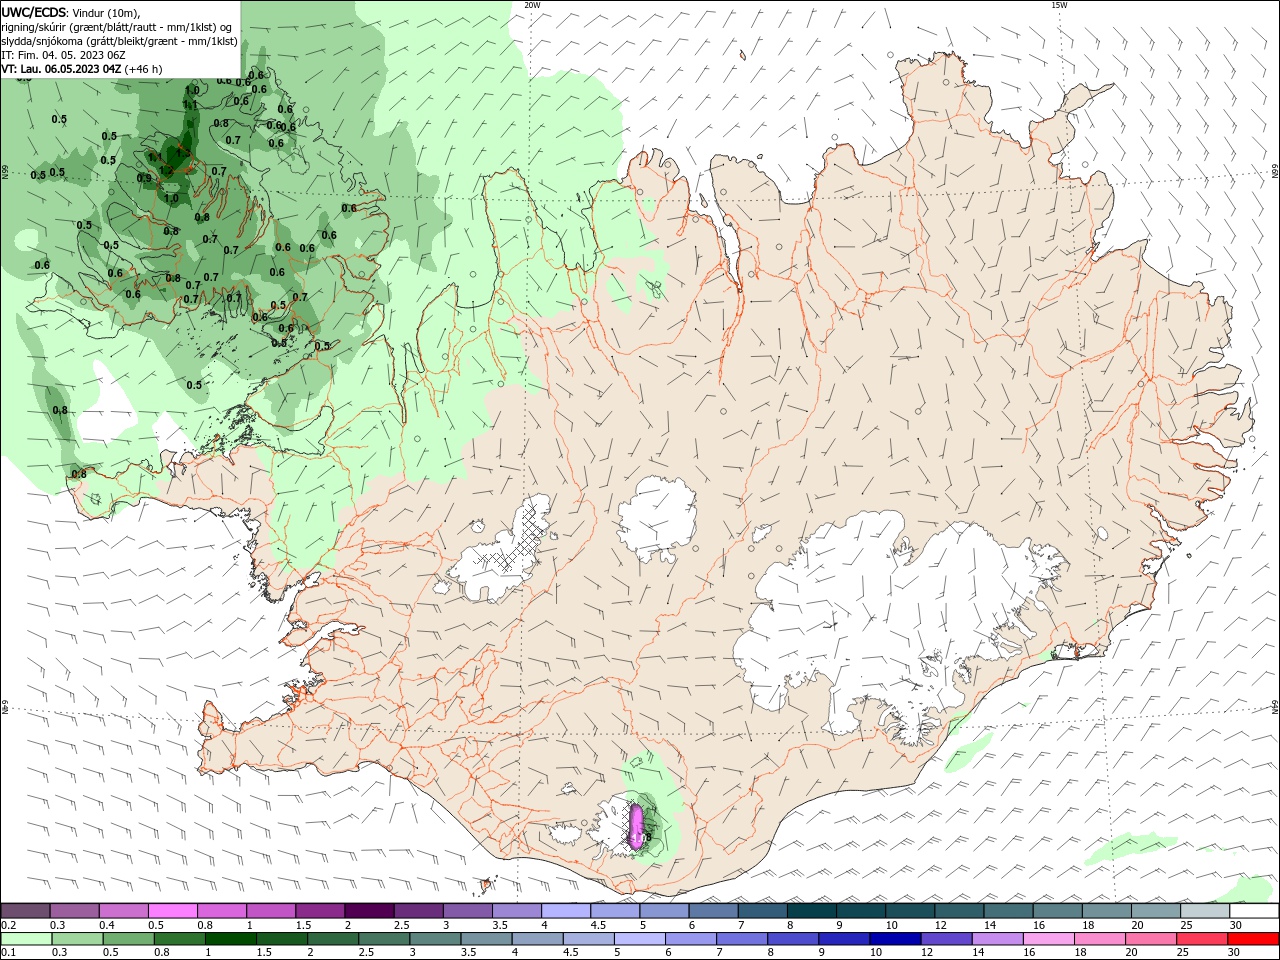1280x960 pixels.
Task: Click the 'IT: Fim. 04. 05. 2023 06Z' issue time
Action: [x=63, y=55]
